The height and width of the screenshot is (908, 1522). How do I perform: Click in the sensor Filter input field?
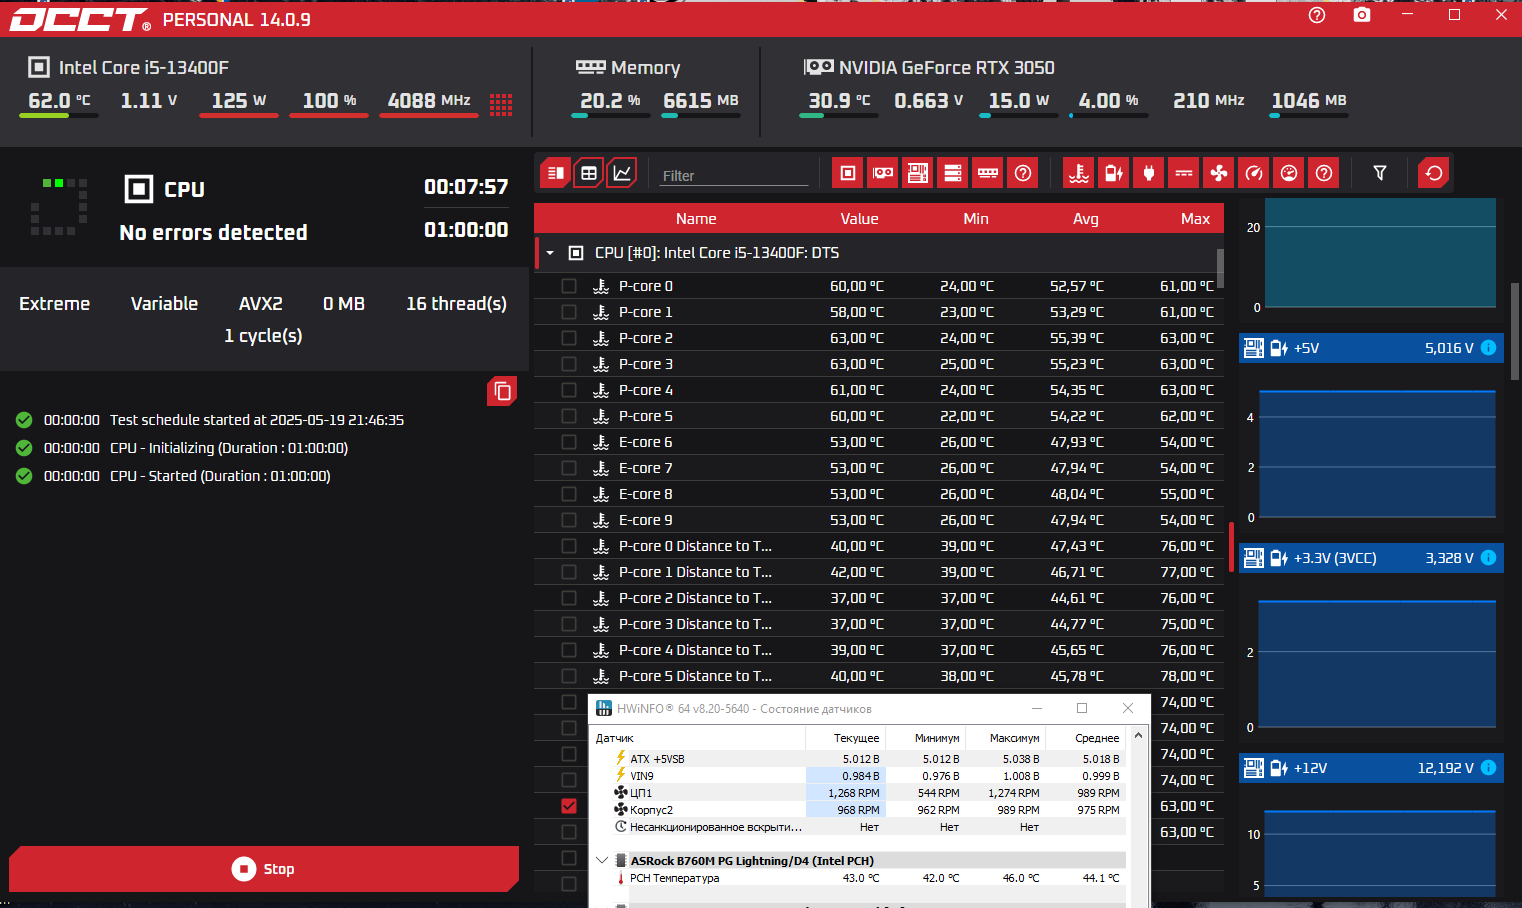(x=733, y=175)
